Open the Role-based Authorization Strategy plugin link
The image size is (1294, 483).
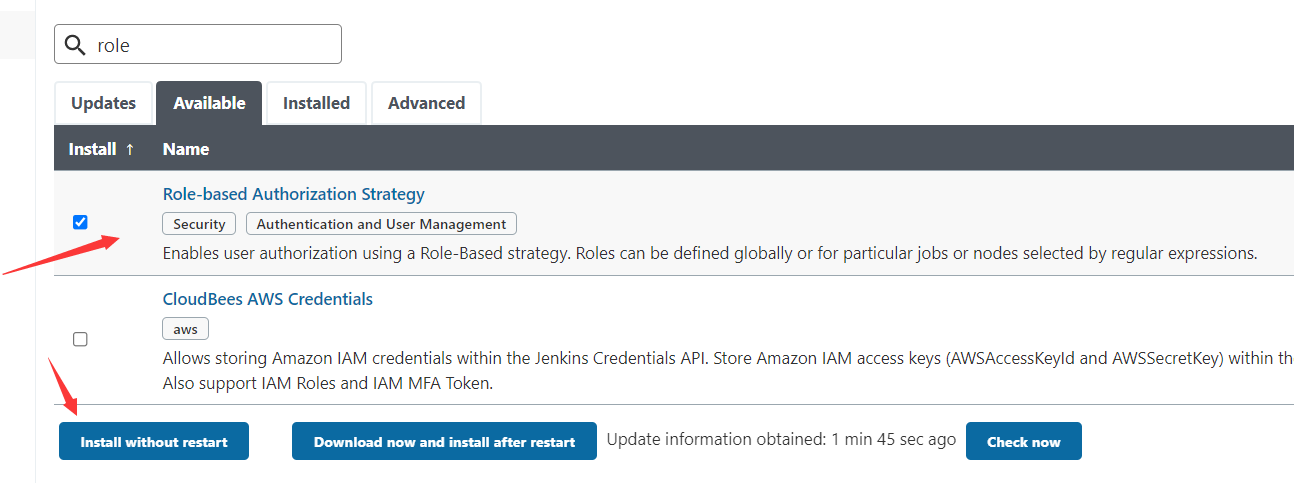click(x=294, y=194)
